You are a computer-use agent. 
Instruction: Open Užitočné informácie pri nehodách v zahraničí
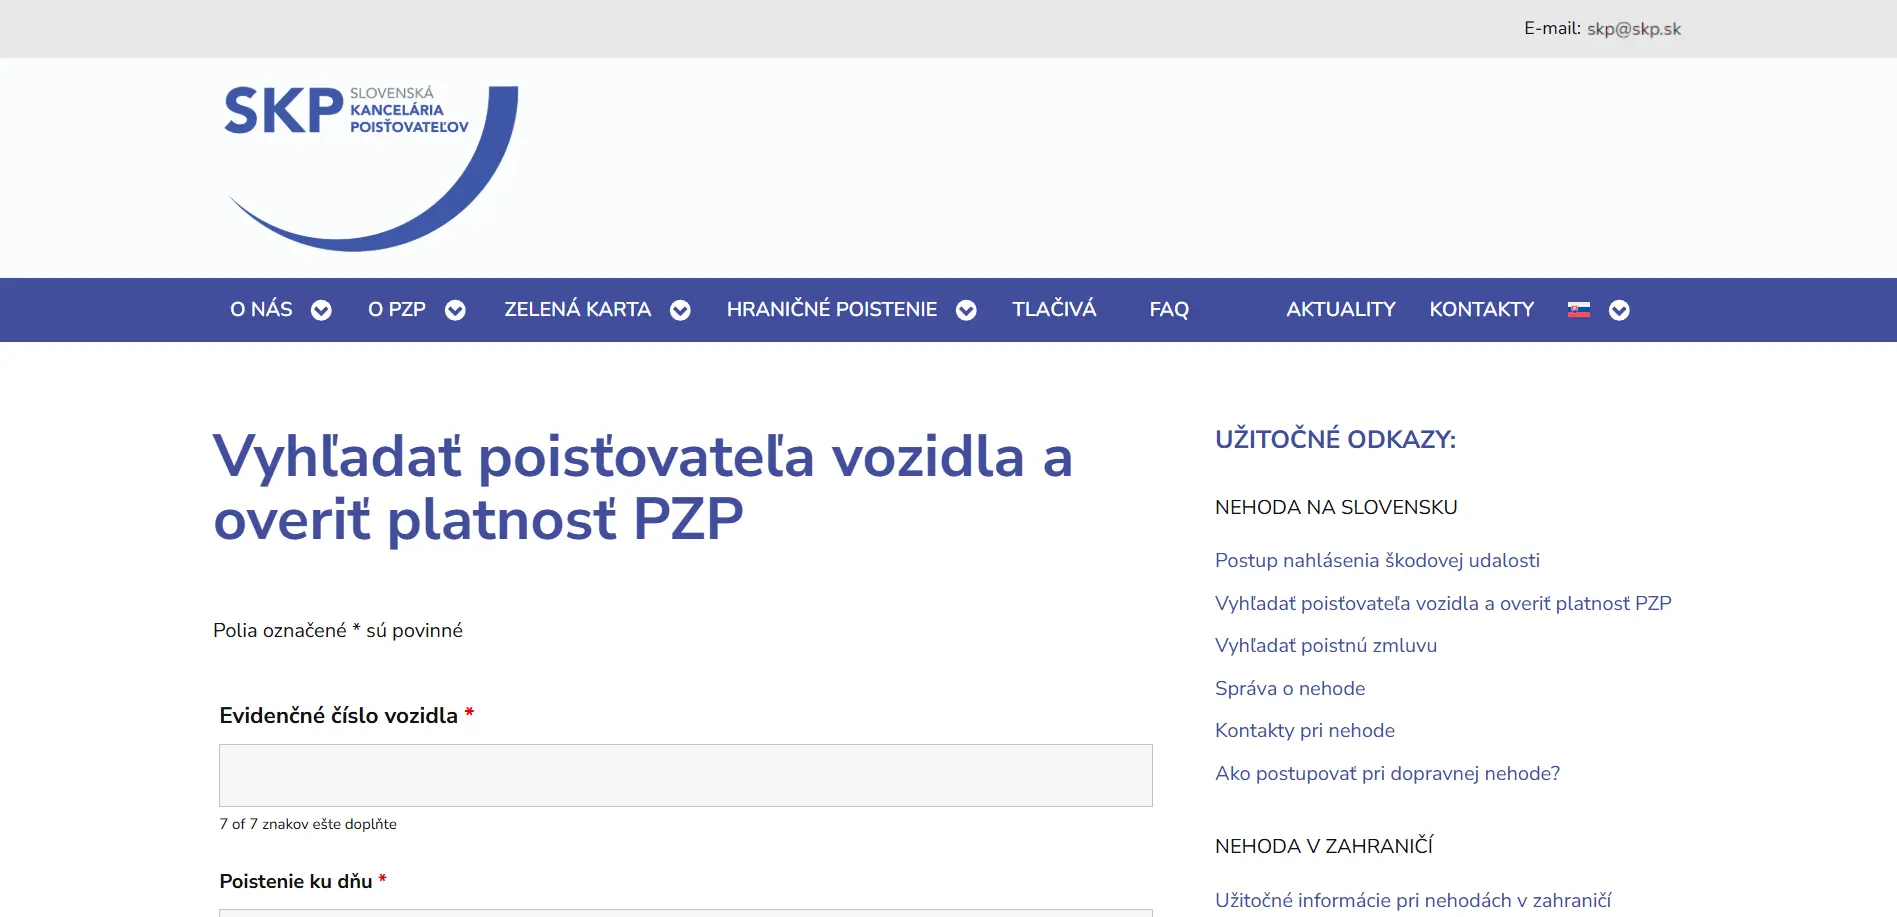1412,901
